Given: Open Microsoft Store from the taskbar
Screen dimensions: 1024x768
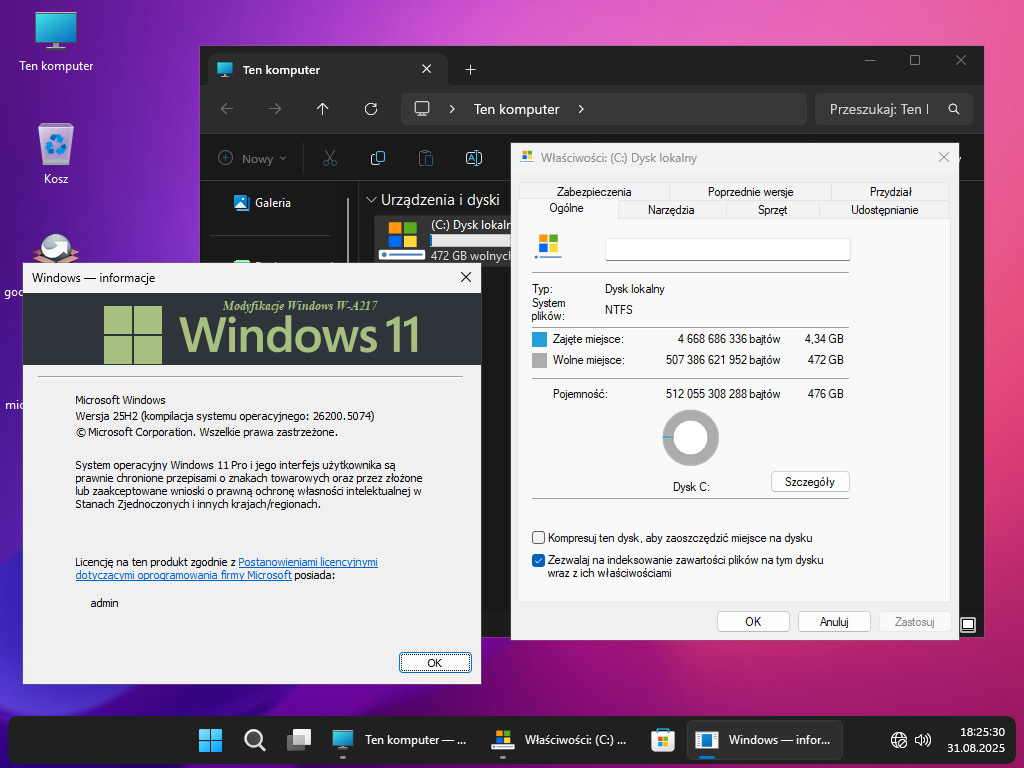Looking at the screenshot, I should [661, 740].
